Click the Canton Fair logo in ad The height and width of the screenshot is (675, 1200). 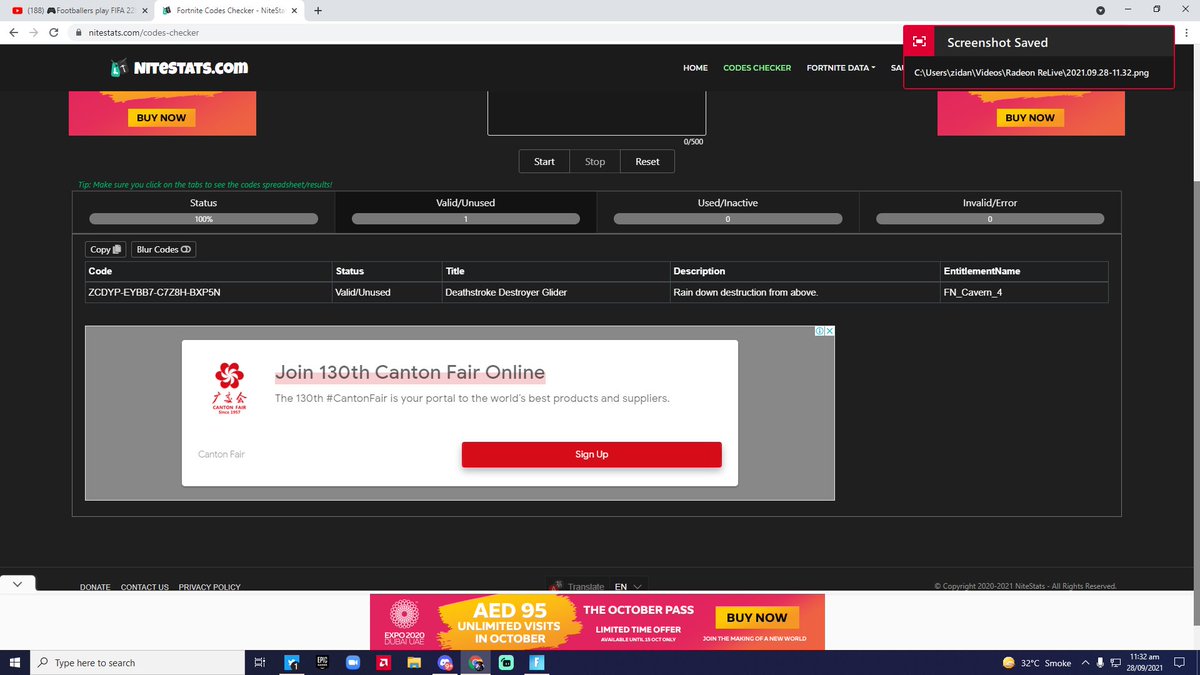pos(229,388)
